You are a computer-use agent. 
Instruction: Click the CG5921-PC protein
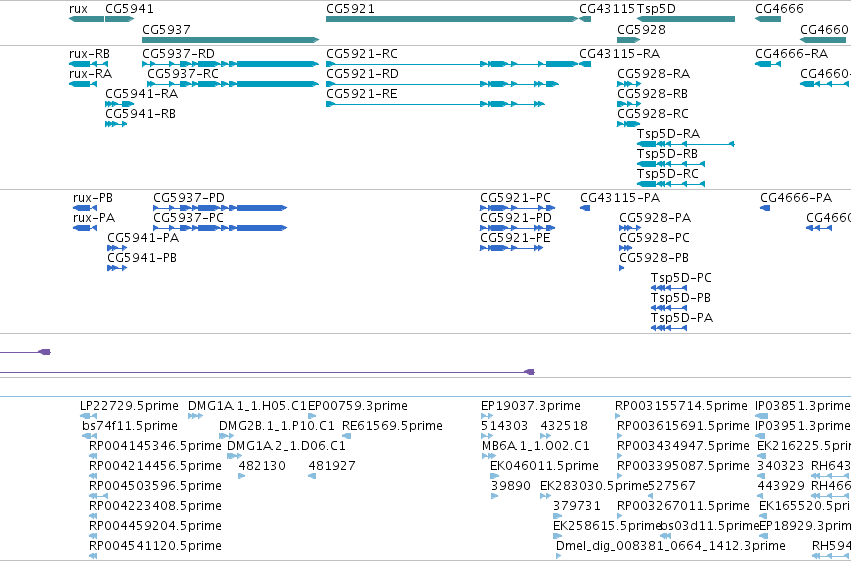coord(518,208)
